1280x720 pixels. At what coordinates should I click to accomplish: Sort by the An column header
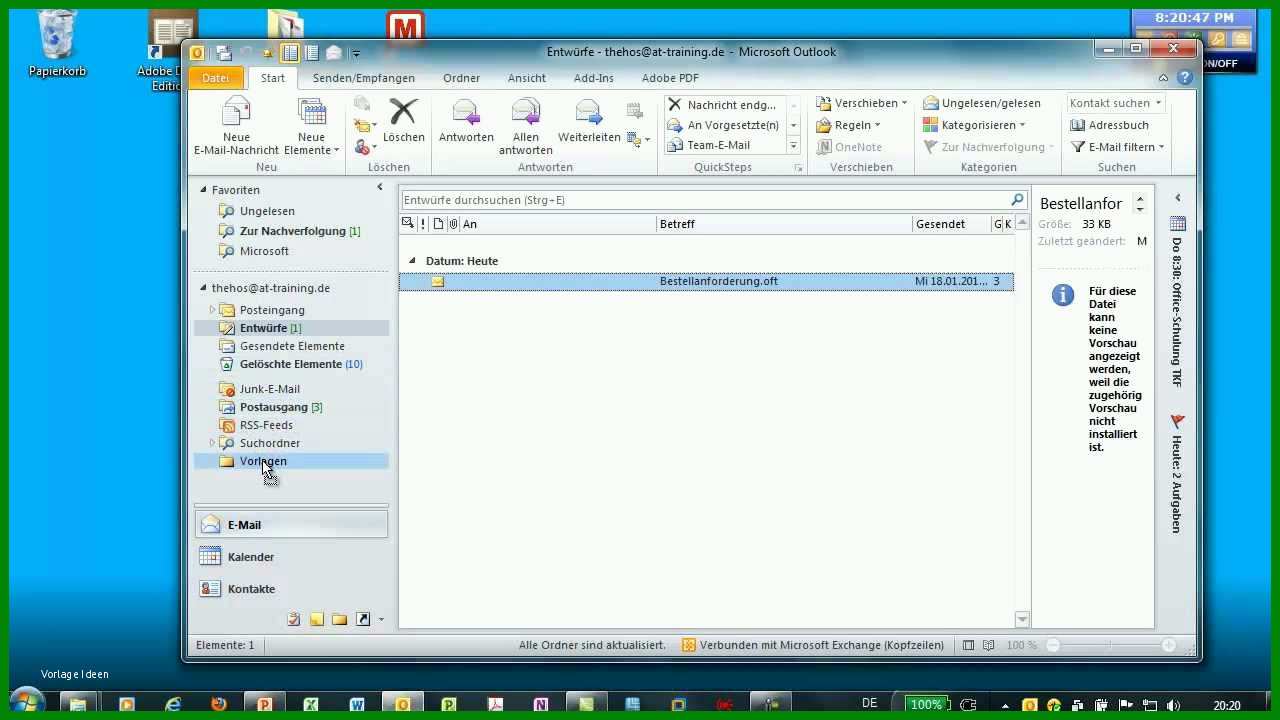click(x=557, y=224)
